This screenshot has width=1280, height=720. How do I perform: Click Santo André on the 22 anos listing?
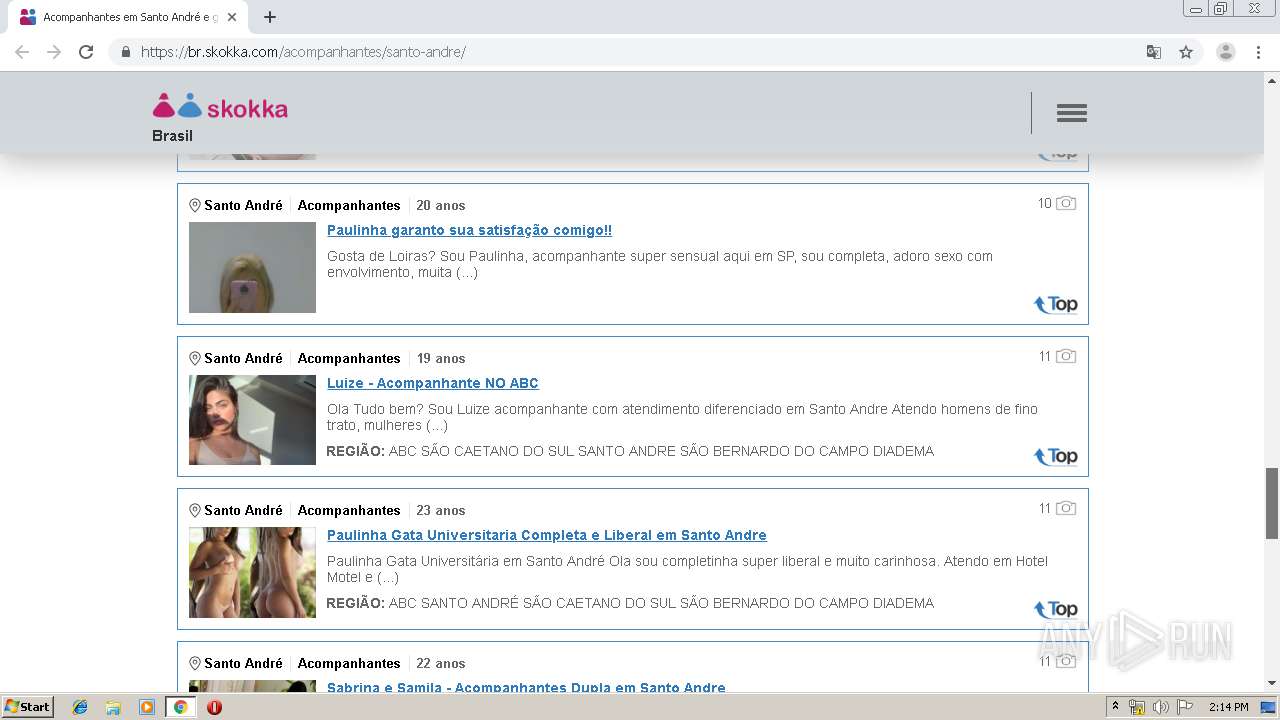click(243, 663)
